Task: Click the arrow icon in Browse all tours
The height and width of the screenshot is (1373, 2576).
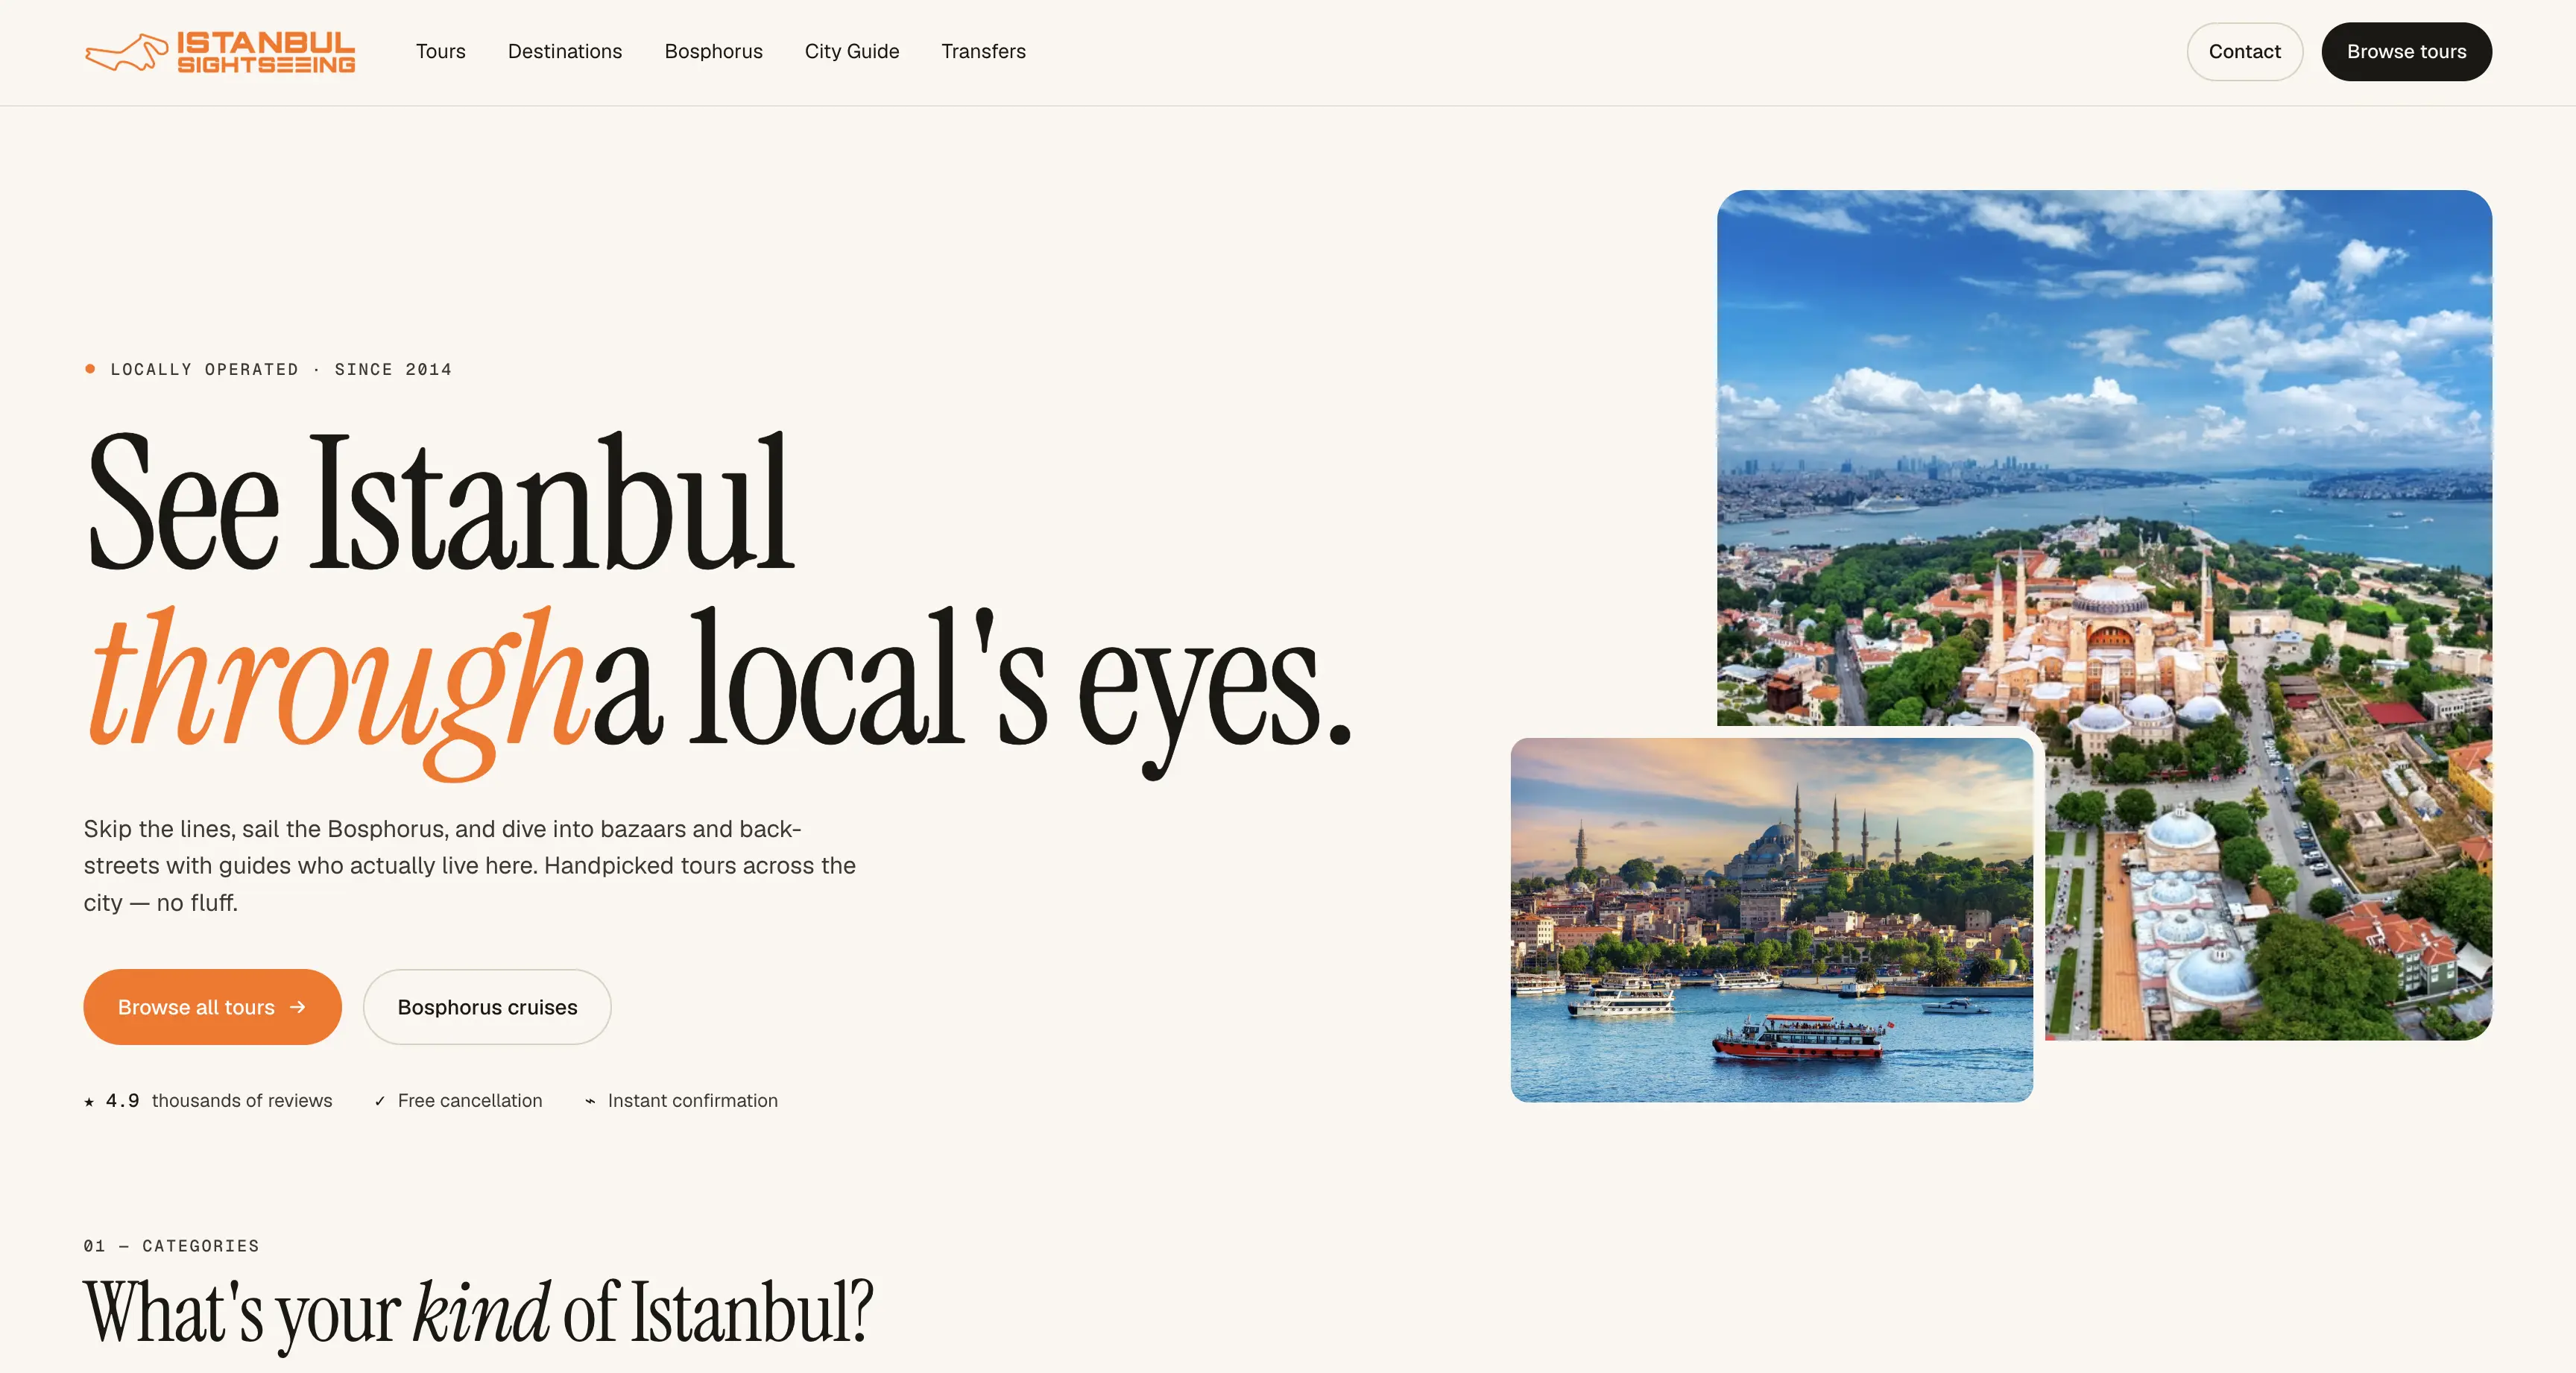Action: [x=297, y=1007]
